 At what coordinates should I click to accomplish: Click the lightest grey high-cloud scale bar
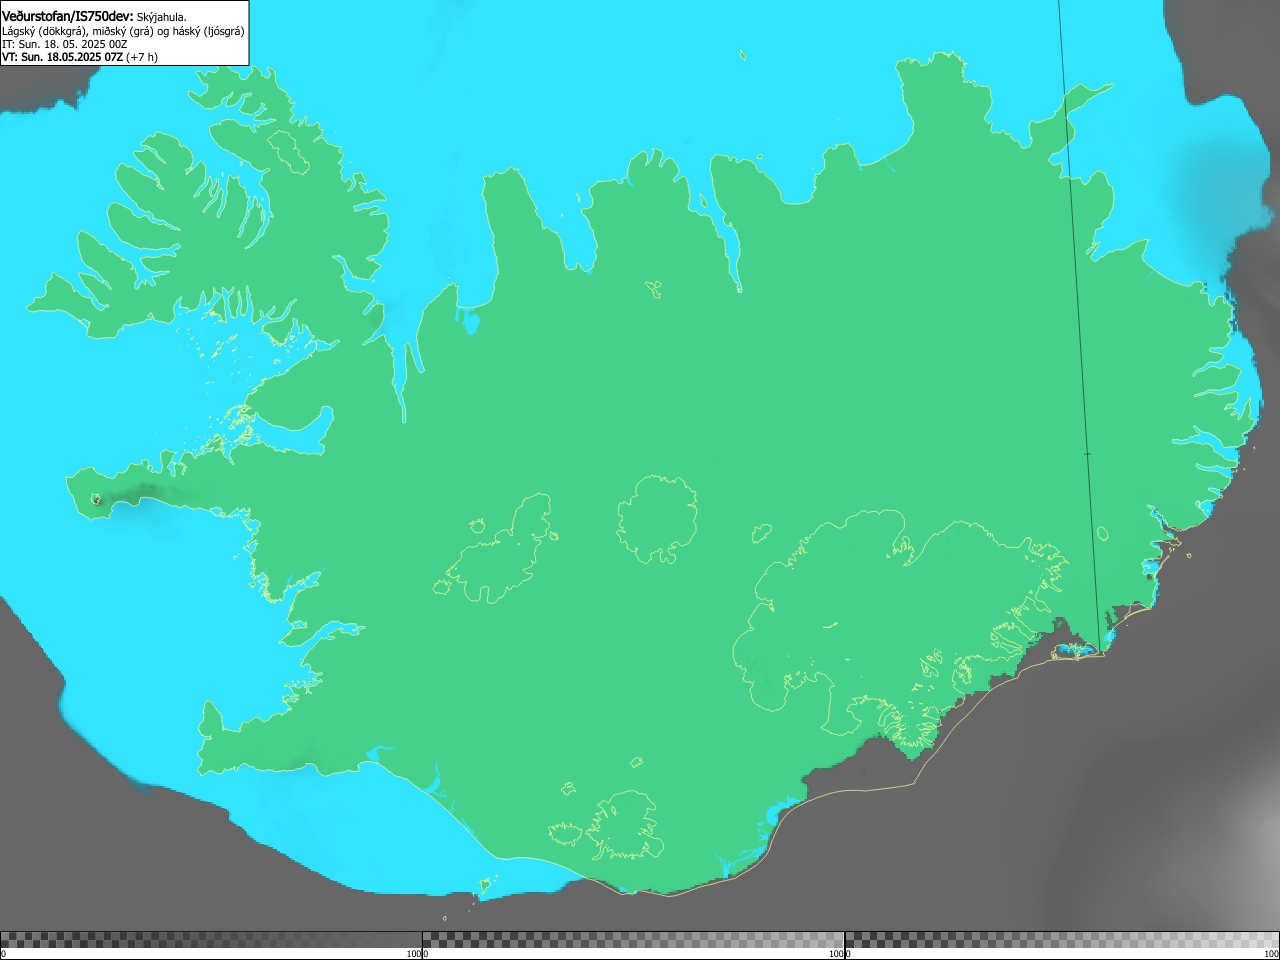(1062, 940)
